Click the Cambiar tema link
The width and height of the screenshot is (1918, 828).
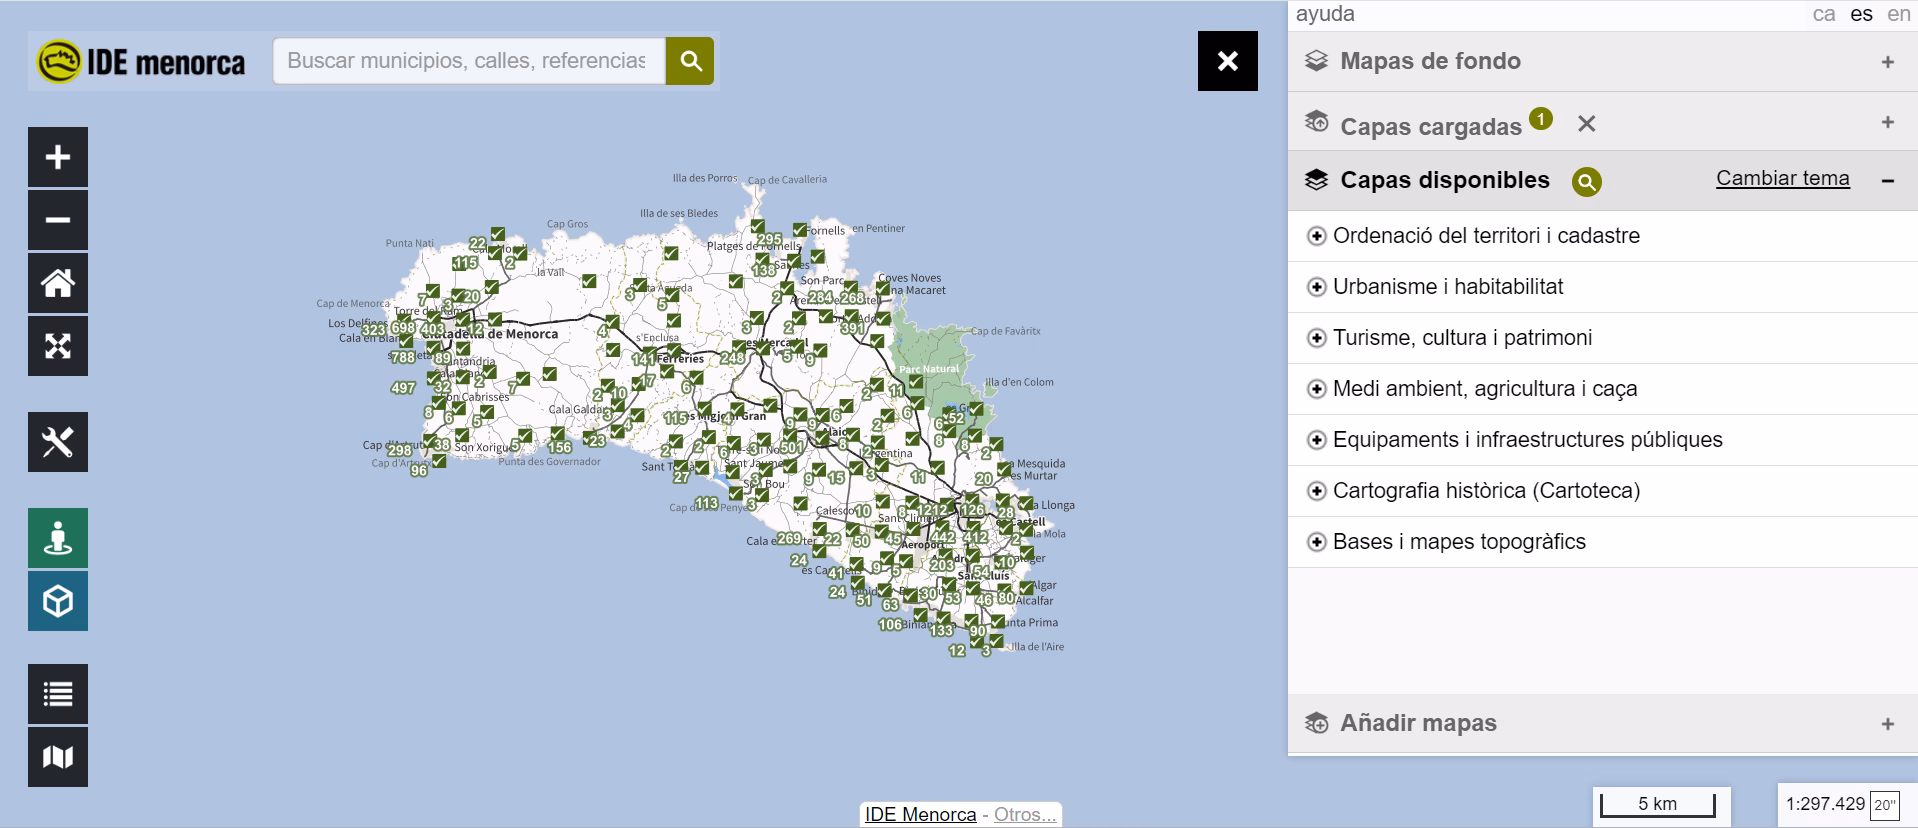(1782, 178)
